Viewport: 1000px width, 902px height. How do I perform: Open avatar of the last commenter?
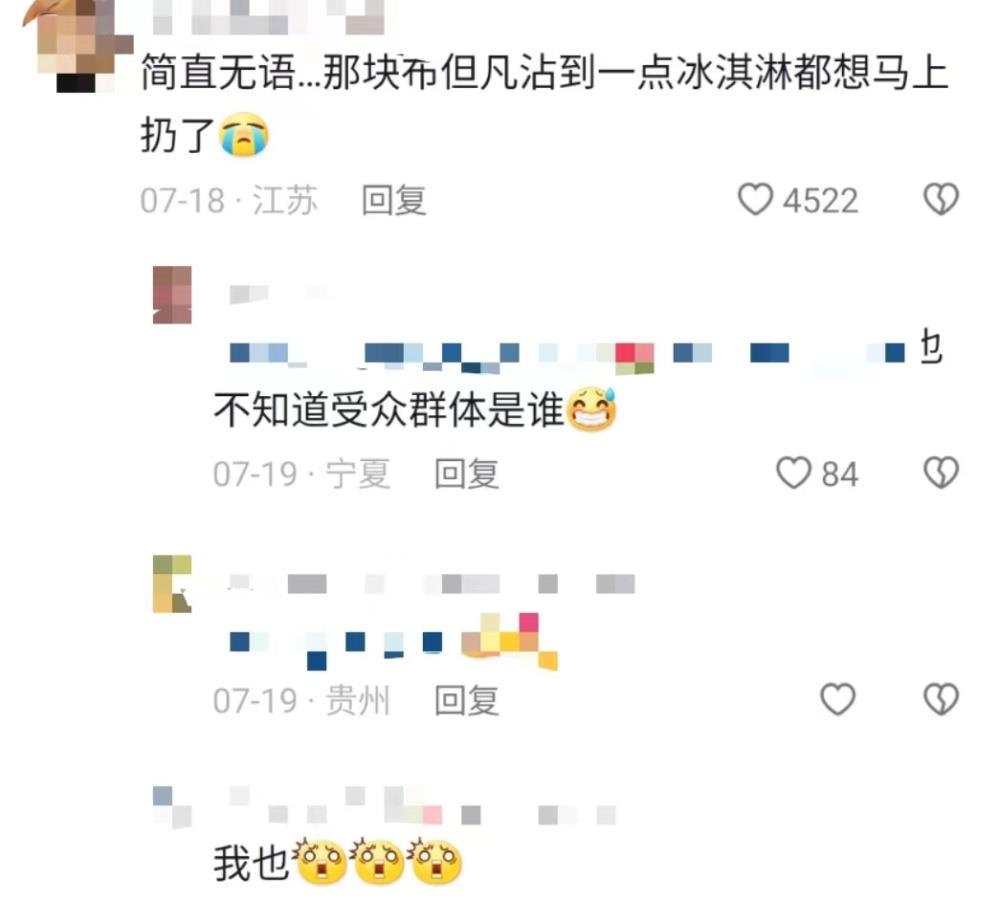[x=172, y=807]
